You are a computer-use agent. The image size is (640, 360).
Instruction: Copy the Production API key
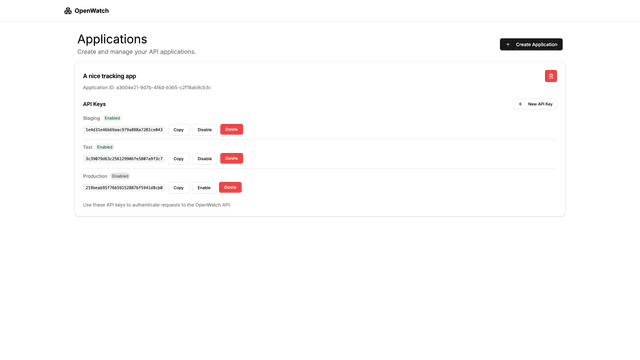178,188
